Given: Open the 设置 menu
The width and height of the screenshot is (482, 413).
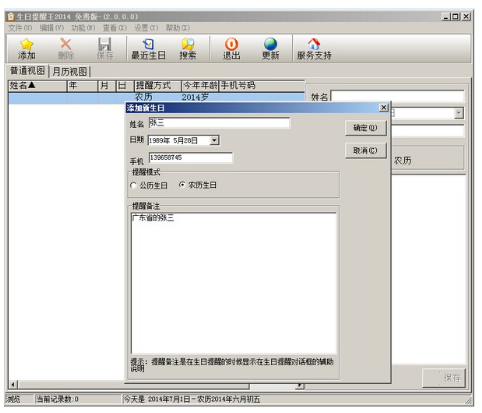Looking at the screenshot, I should [146, 28].
